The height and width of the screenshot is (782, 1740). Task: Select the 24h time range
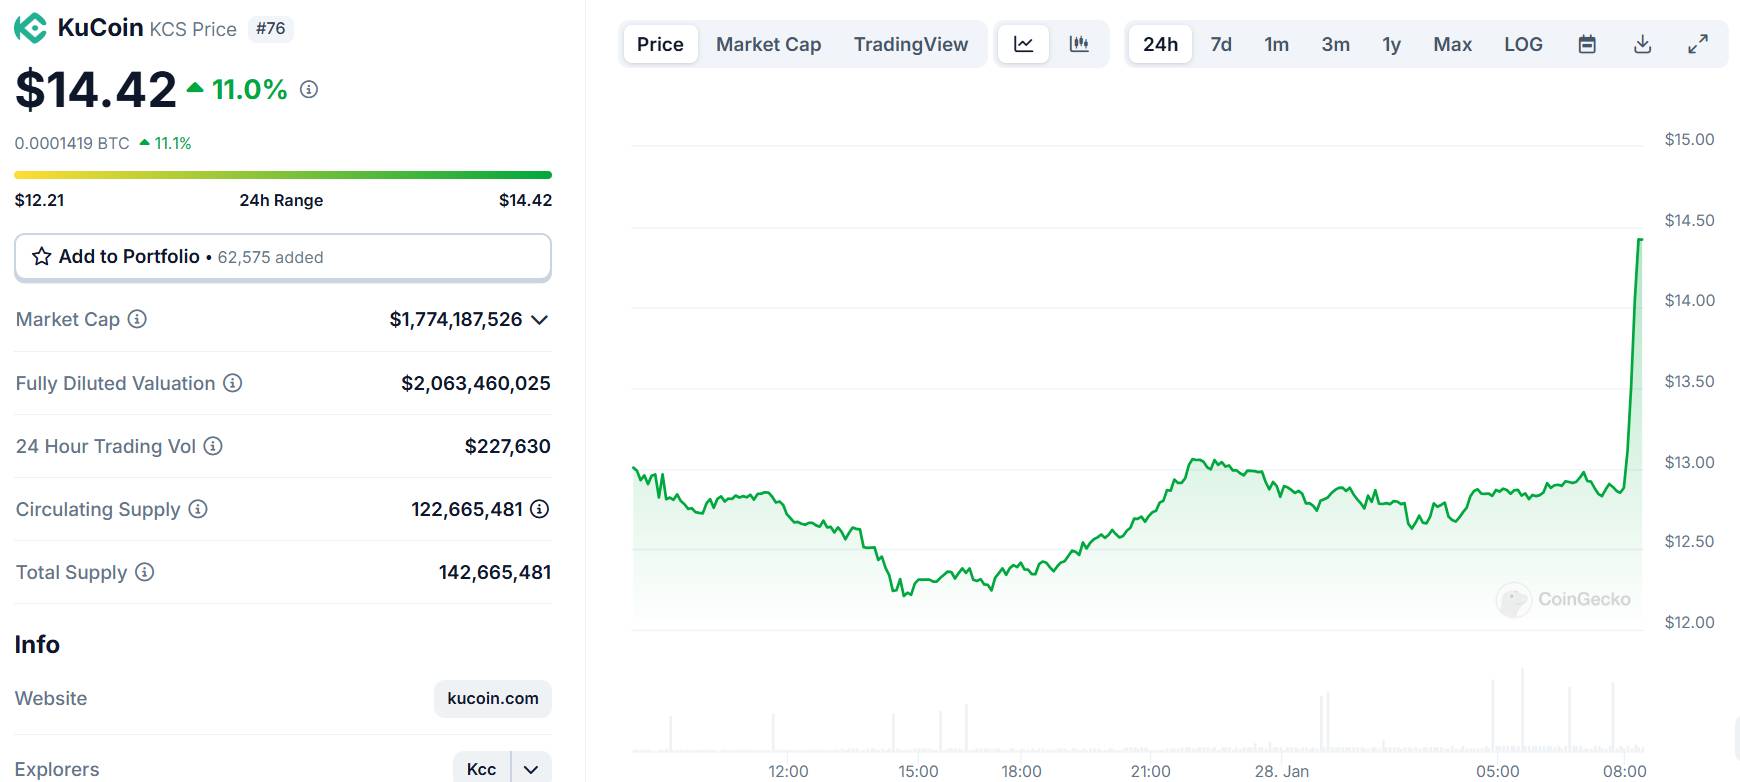point(1160,44)
